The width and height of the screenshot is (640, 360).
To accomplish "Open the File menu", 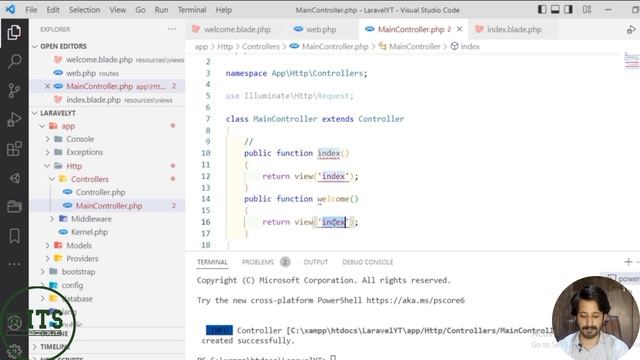I will [x=31, y=10].
